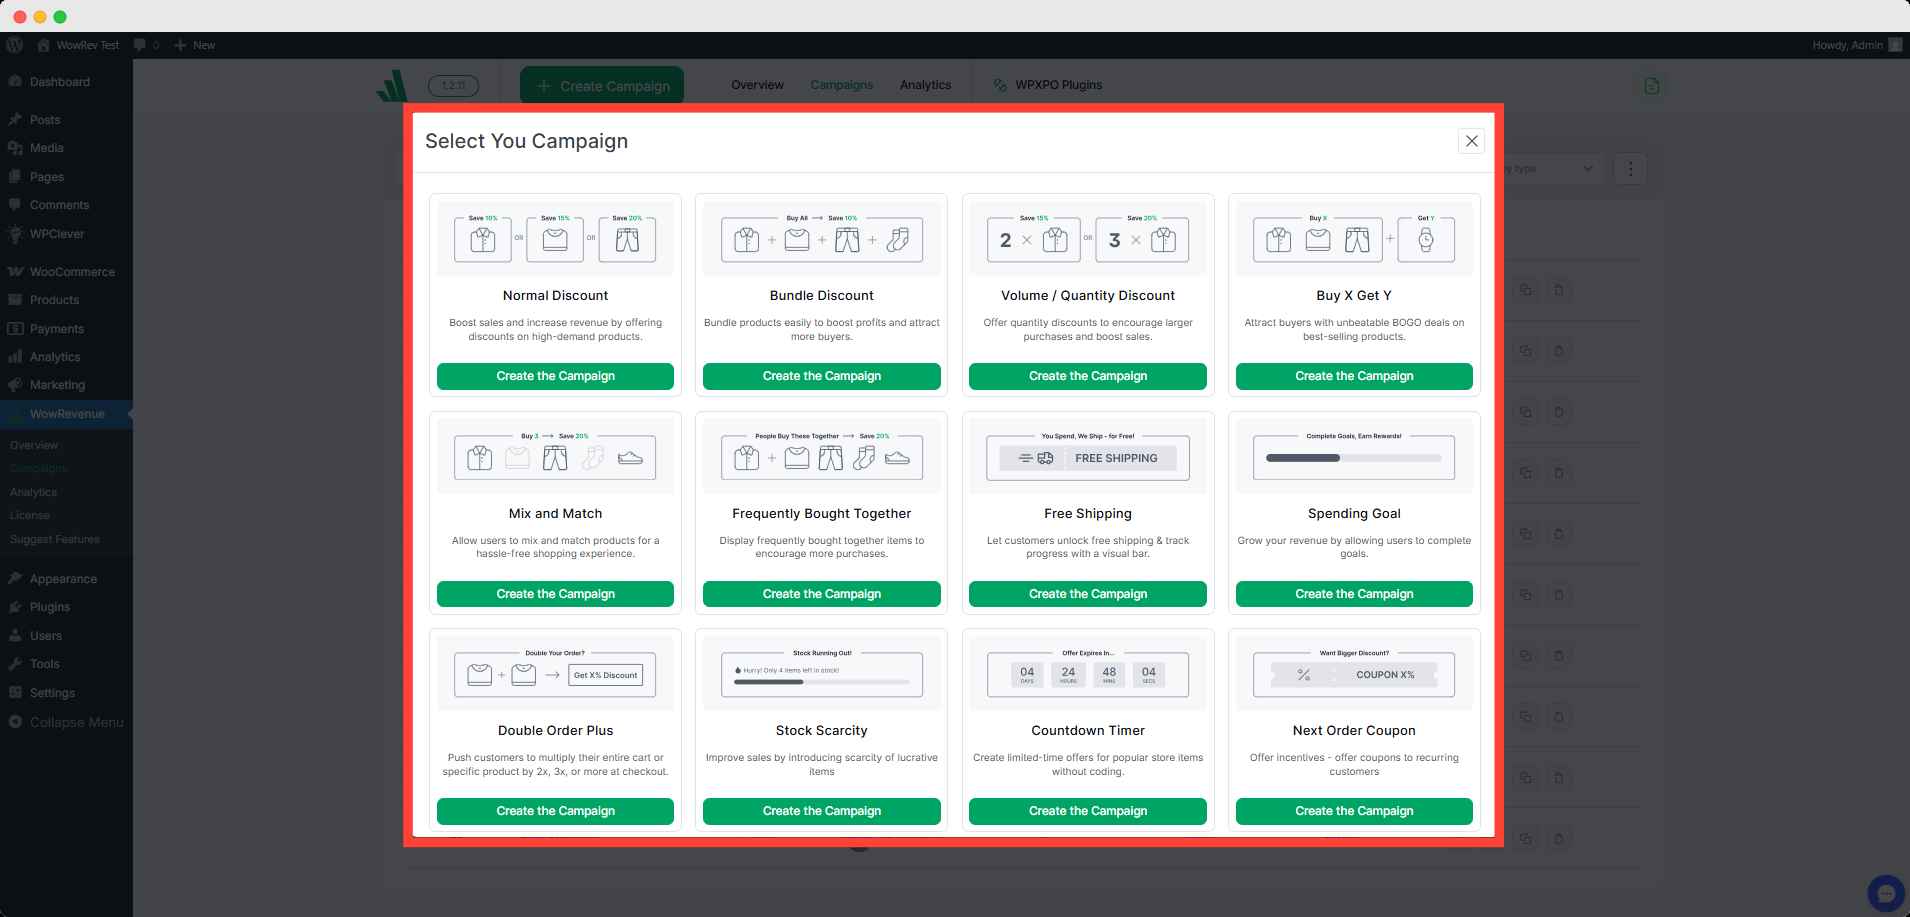Open Analytics in main sidebar
This screenshot has width=1910, height=917.
(66, 357)
